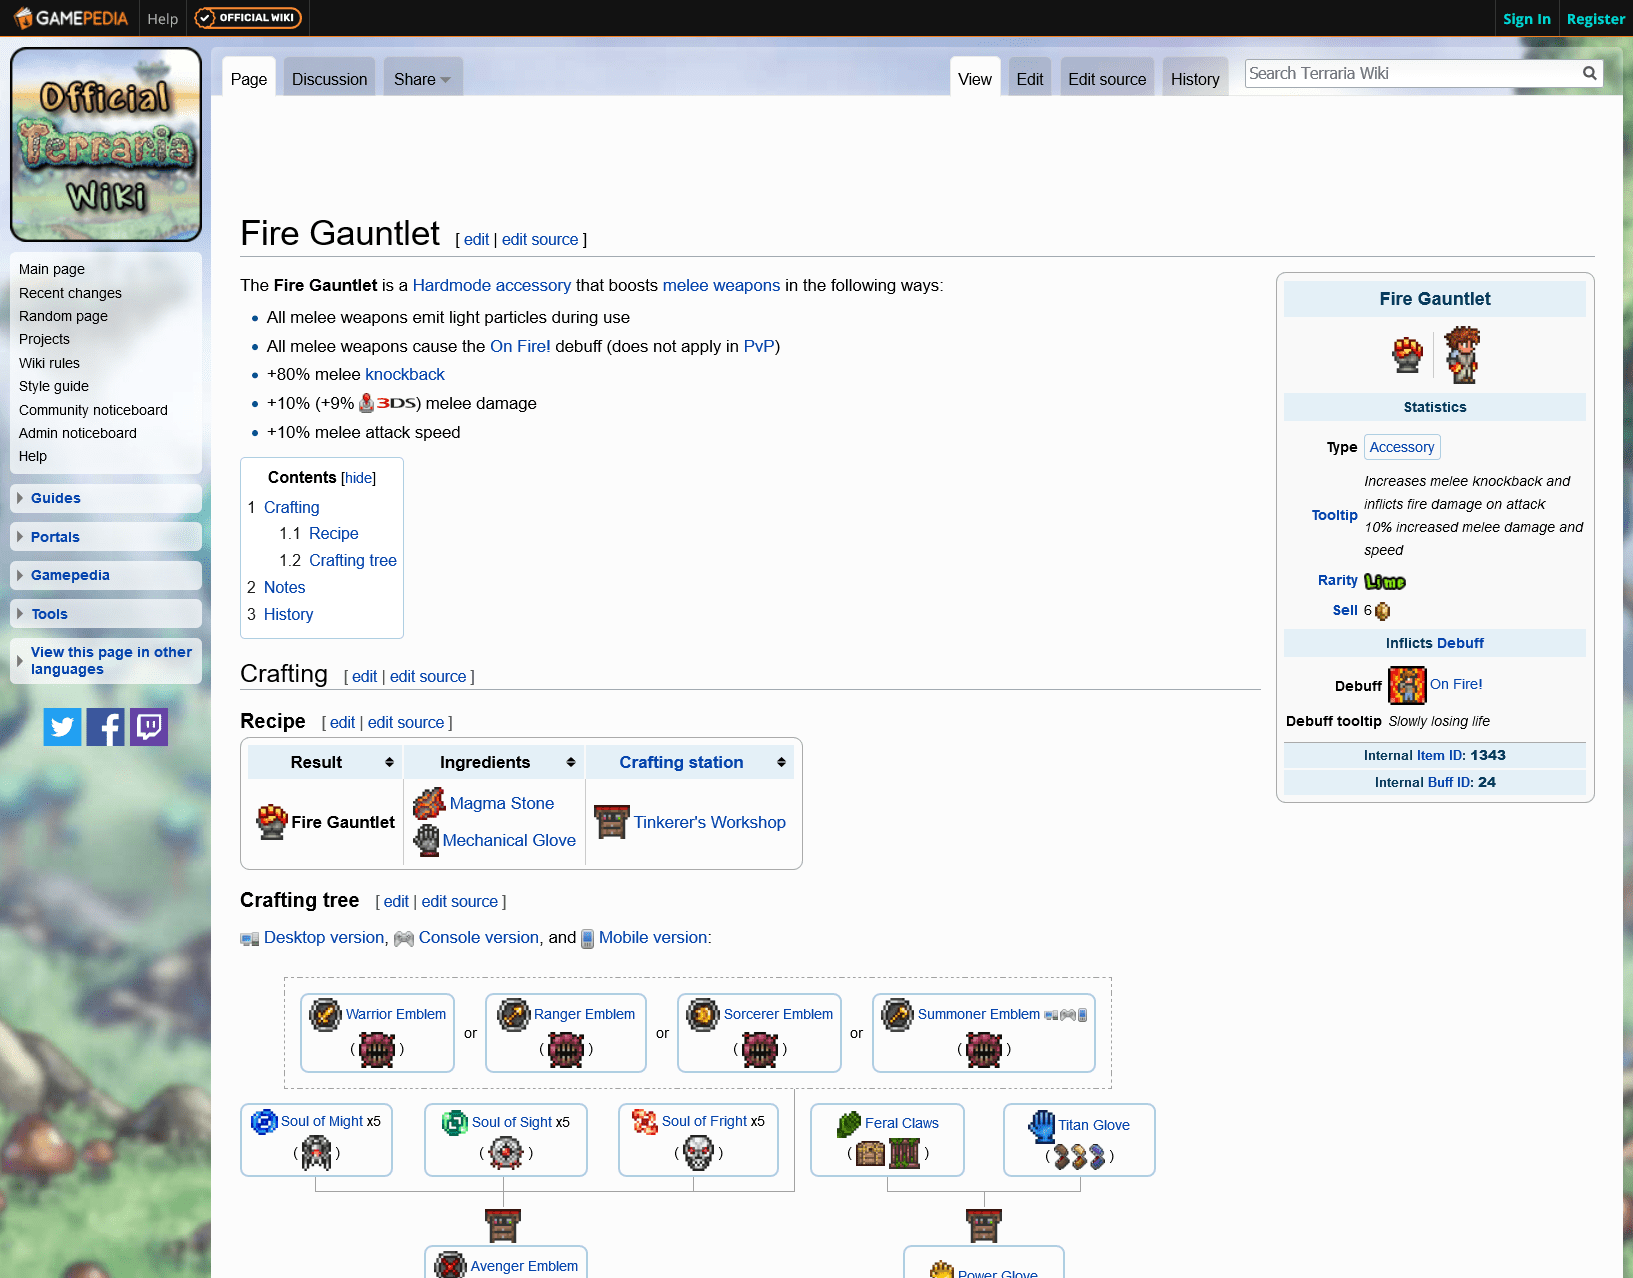The width and height of the screenshot is (1633, 1278).
Task: Open the History tab
Action: [x=1194, y=78]
